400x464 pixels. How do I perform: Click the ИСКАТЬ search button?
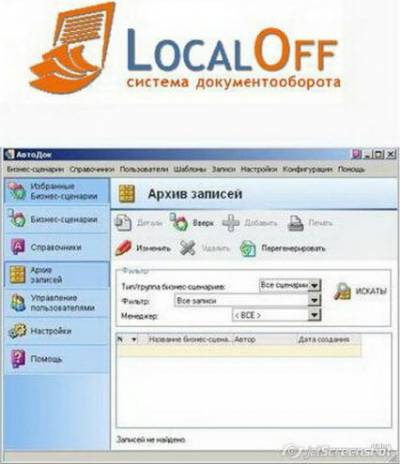361,291
